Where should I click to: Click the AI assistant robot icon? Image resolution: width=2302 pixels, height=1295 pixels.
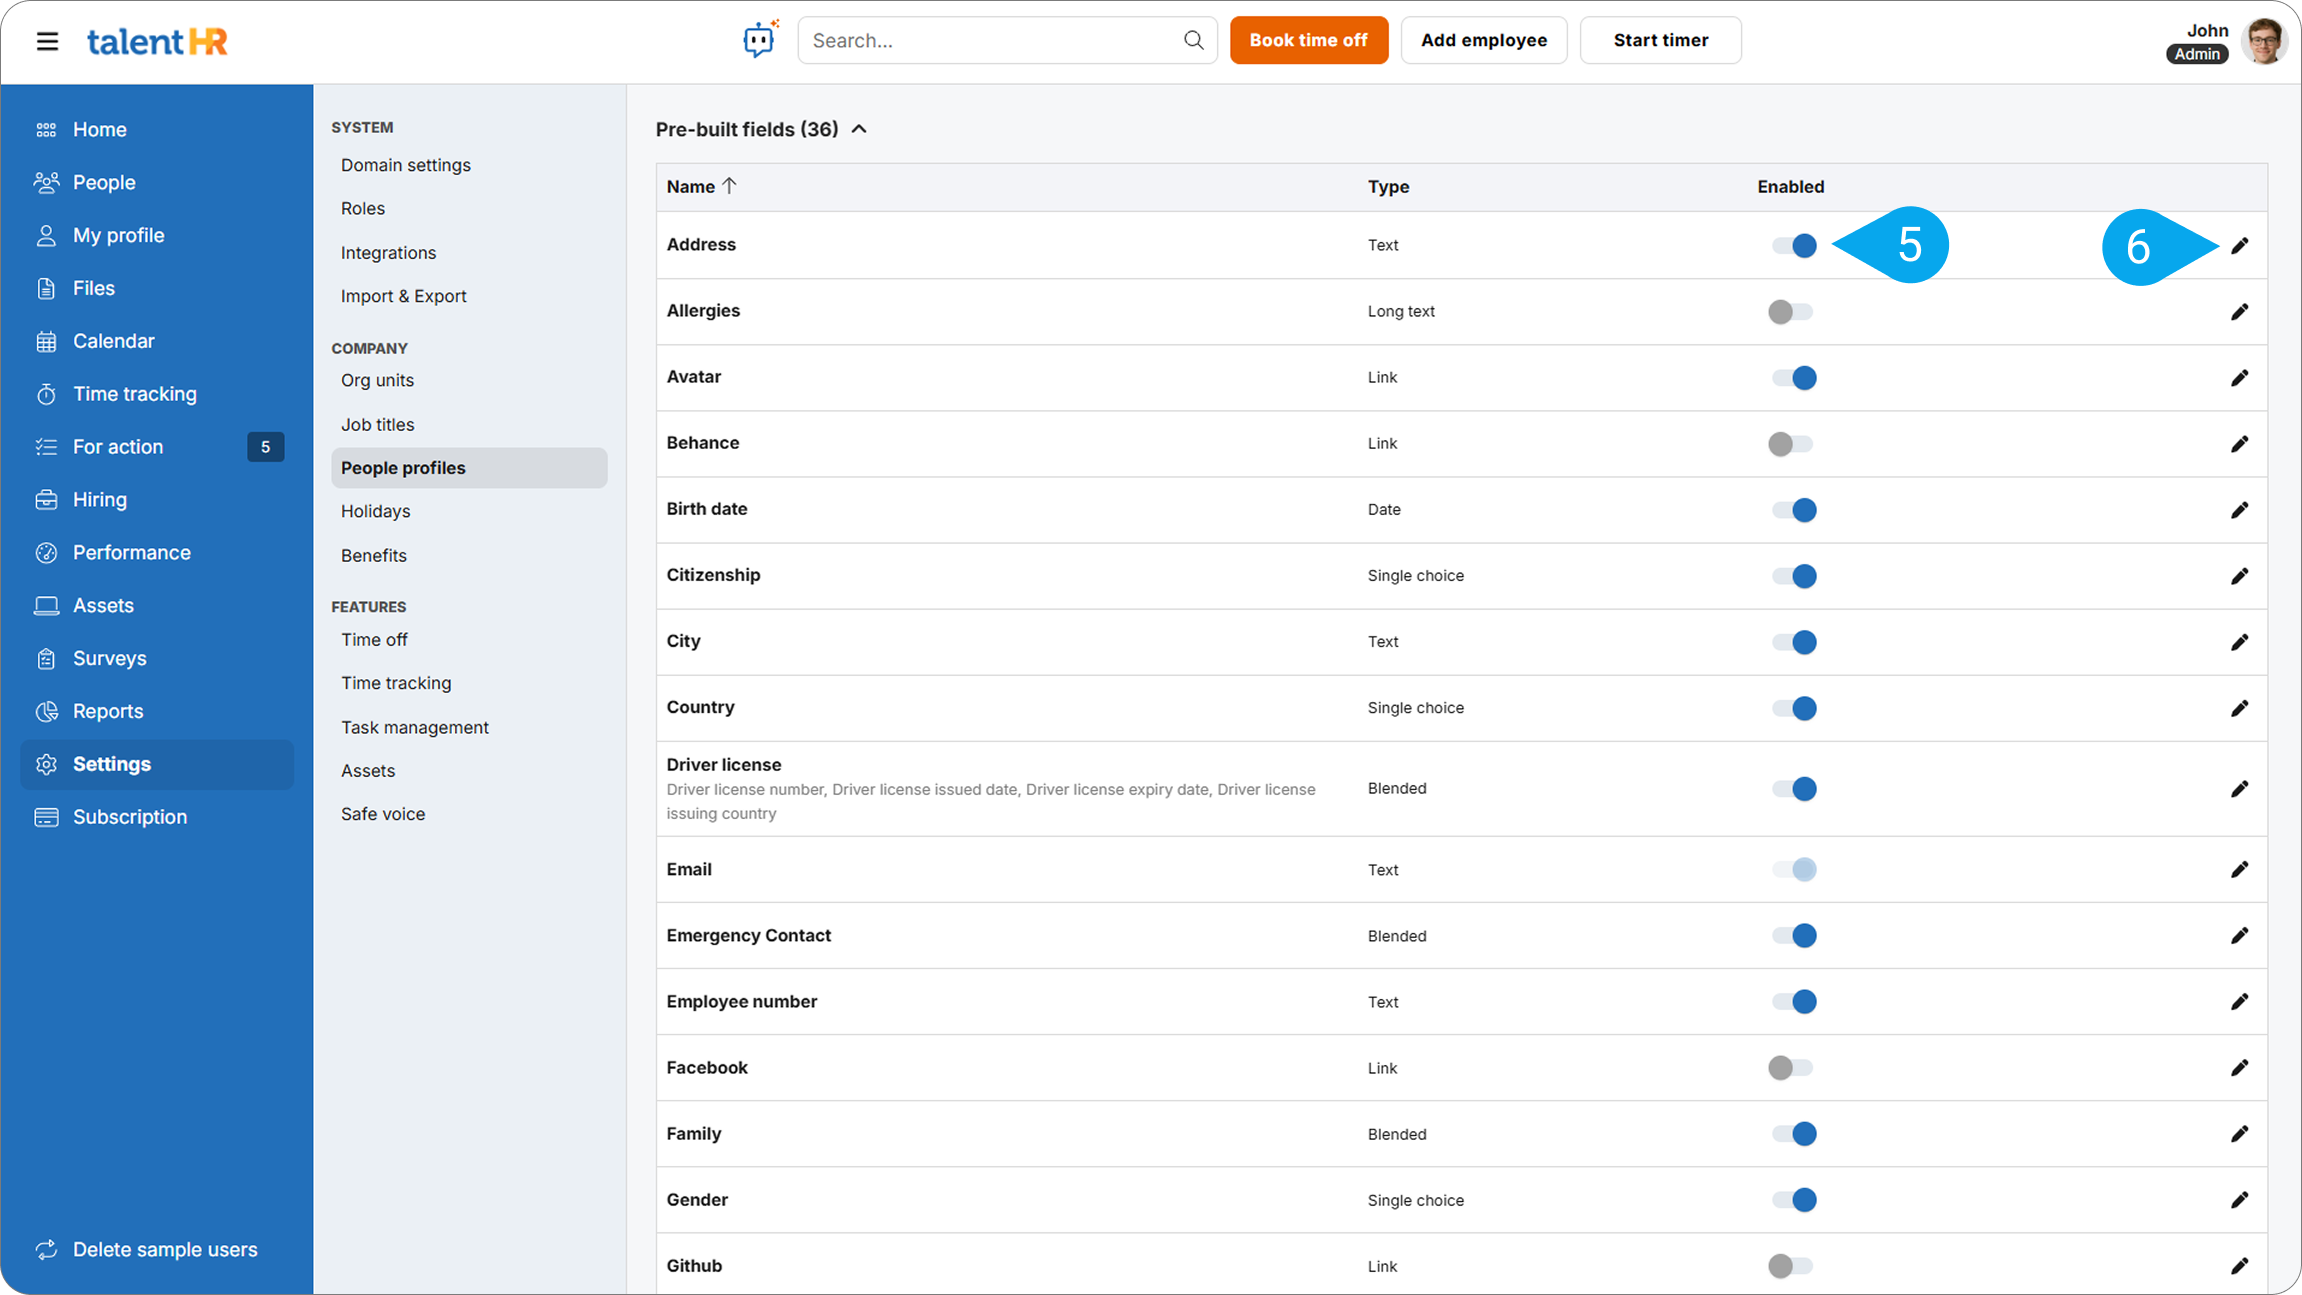[759, 40]
